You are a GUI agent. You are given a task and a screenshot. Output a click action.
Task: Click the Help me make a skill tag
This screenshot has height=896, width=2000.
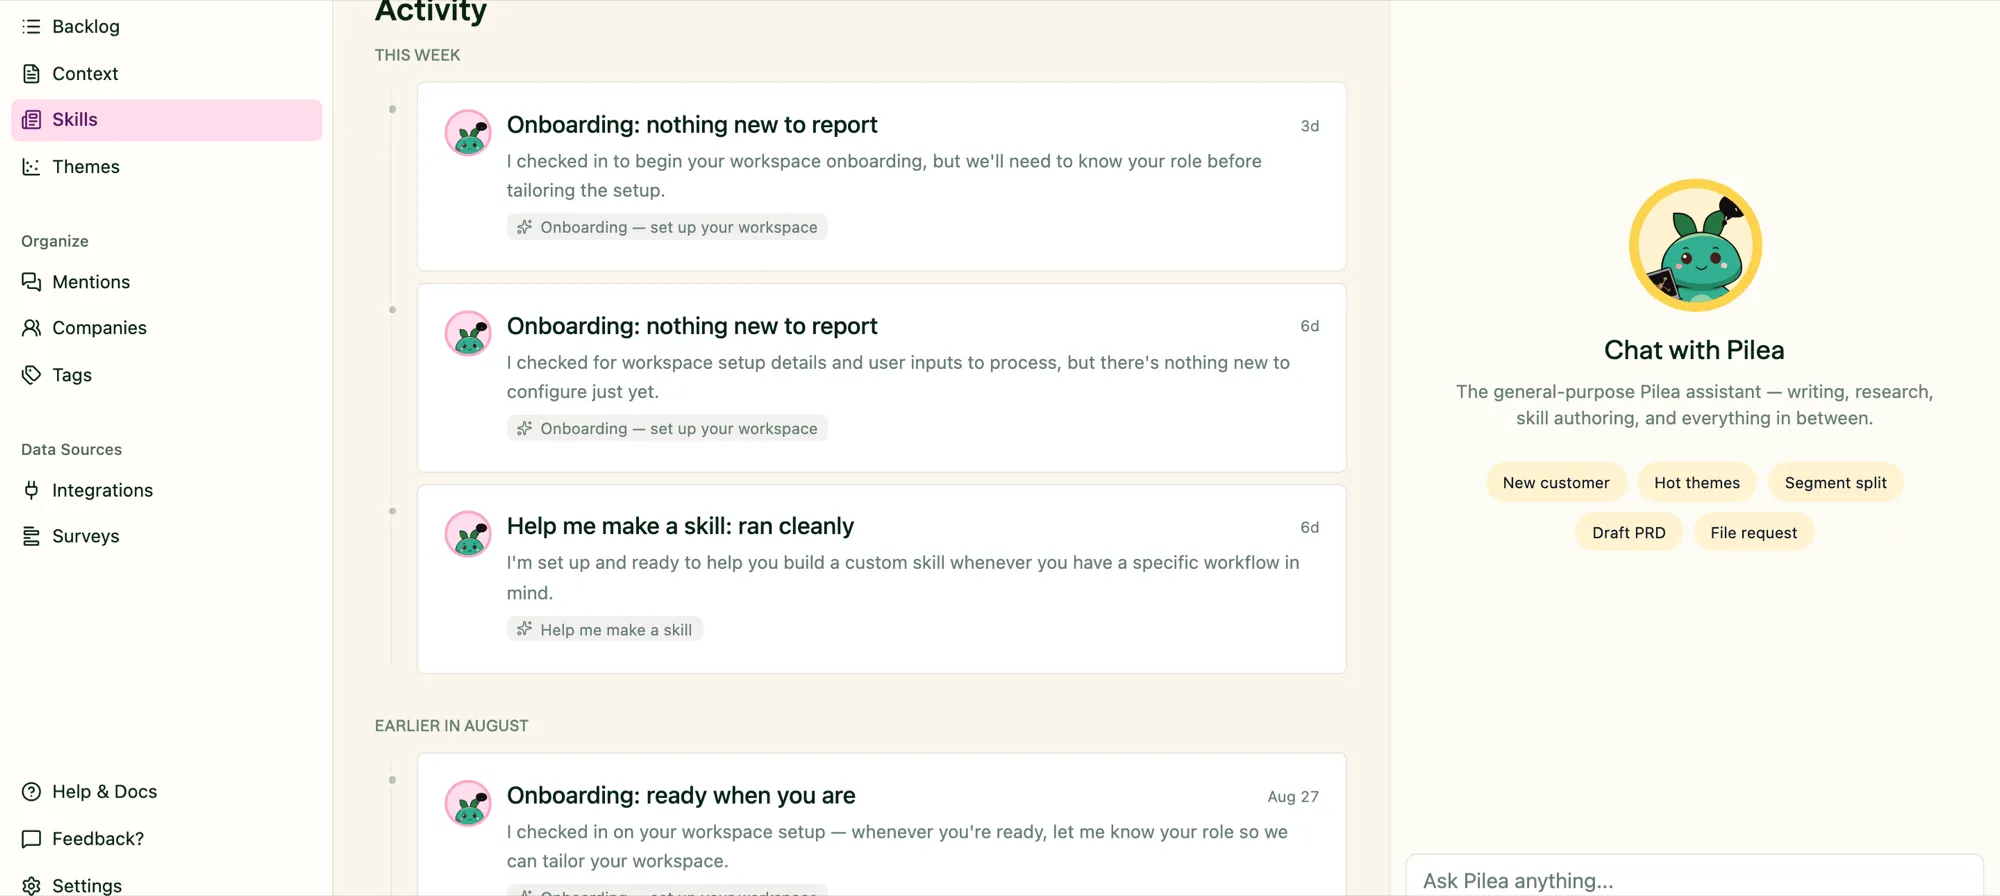(x=605, y=629)
